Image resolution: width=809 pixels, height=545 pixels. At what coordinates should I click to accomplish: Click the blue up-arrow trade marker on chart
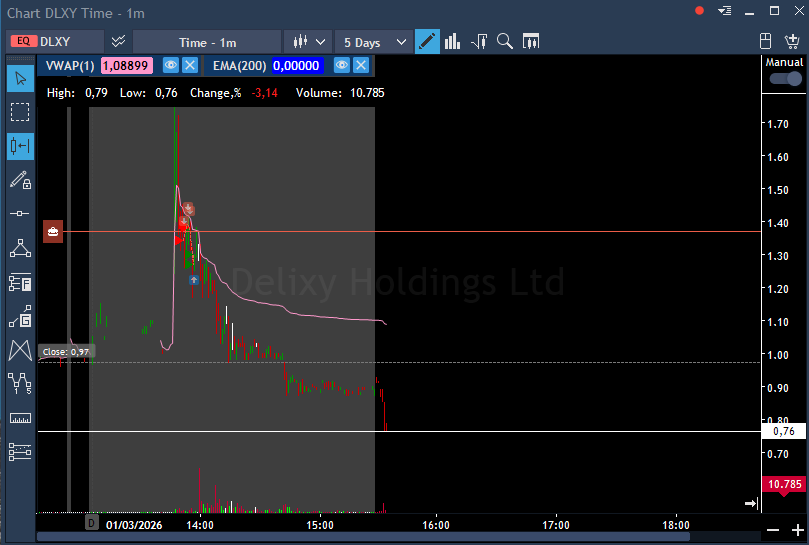[x=193, y=280]
